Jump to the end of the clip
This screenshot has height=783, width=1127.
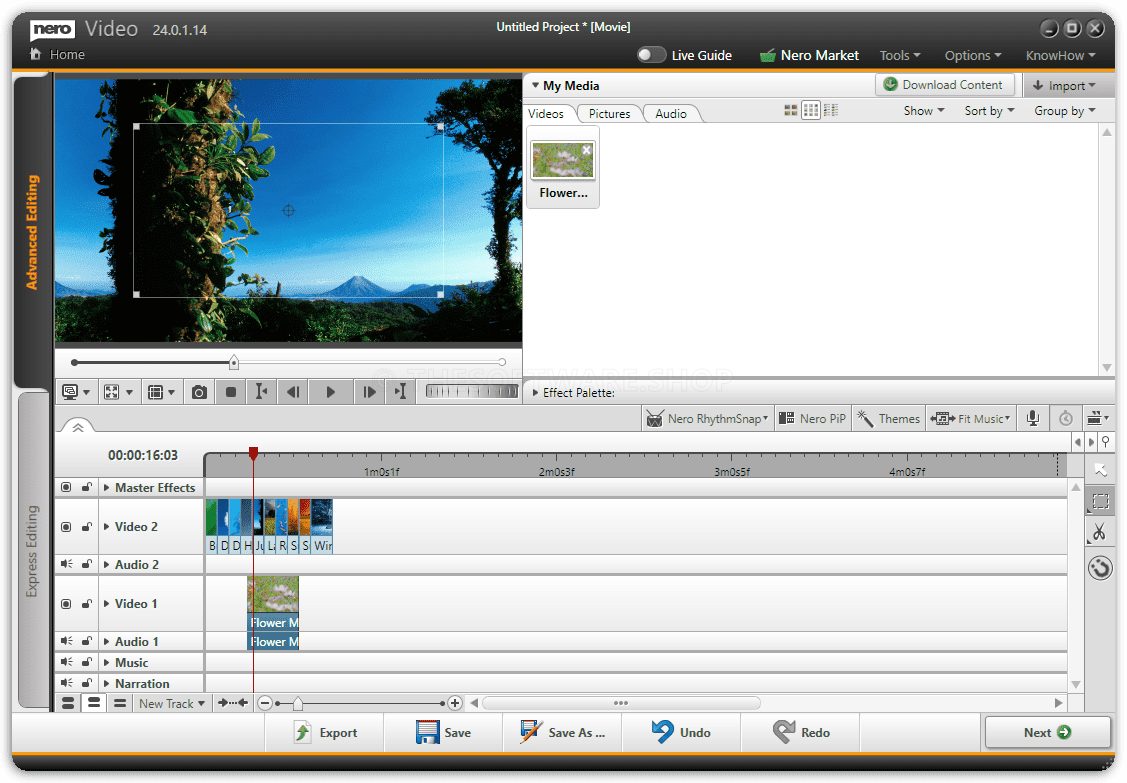[x=400, y=392]
